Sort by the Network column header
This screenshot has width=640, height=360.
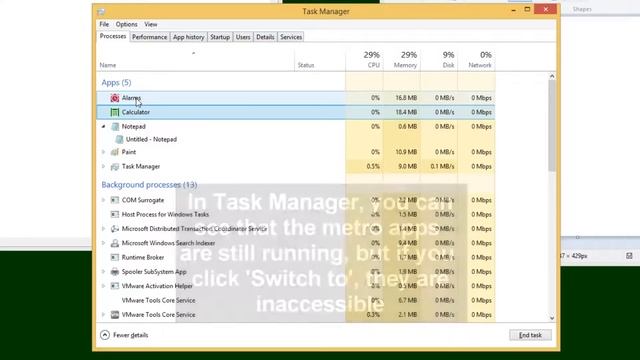coord(476,60)
